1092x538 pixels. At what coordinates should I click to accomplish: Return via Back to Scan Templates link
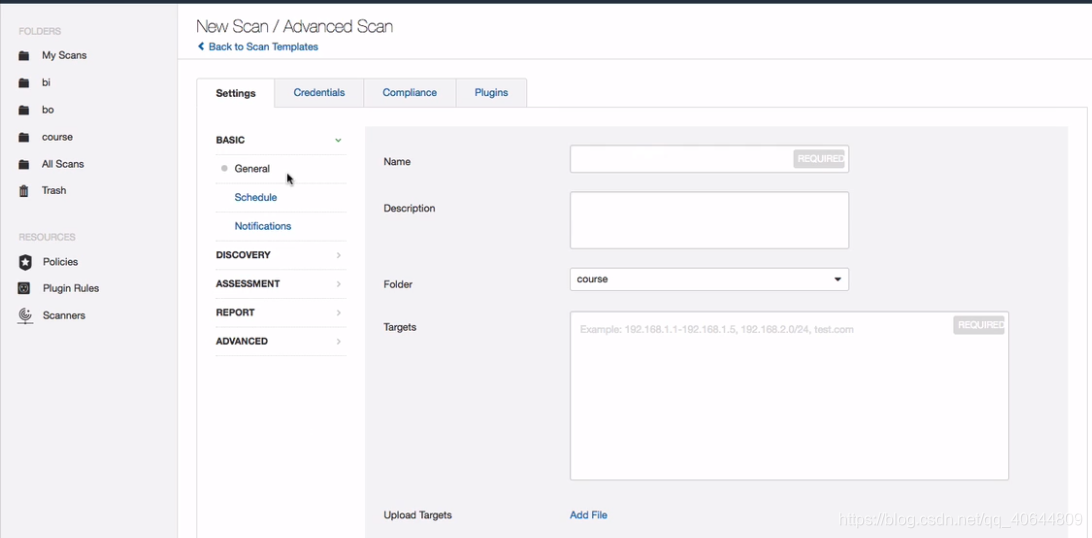pos(263,47)
